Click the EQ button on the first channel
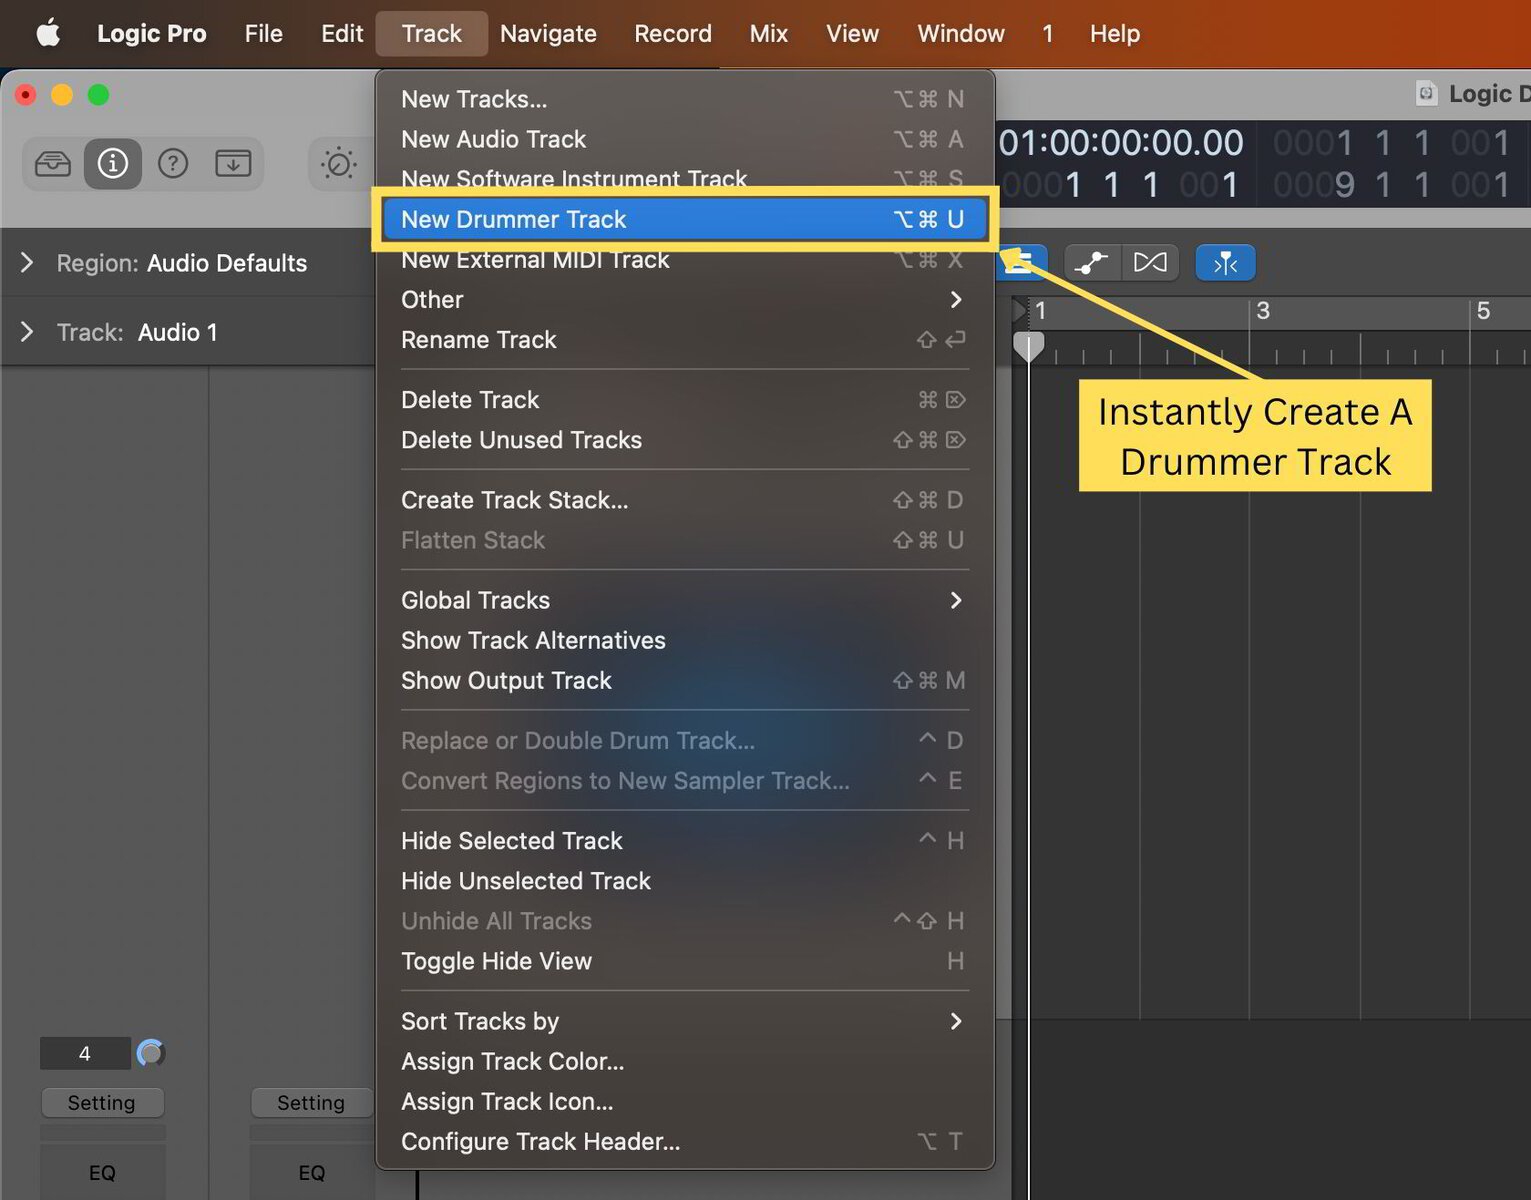 (103, 1172)
